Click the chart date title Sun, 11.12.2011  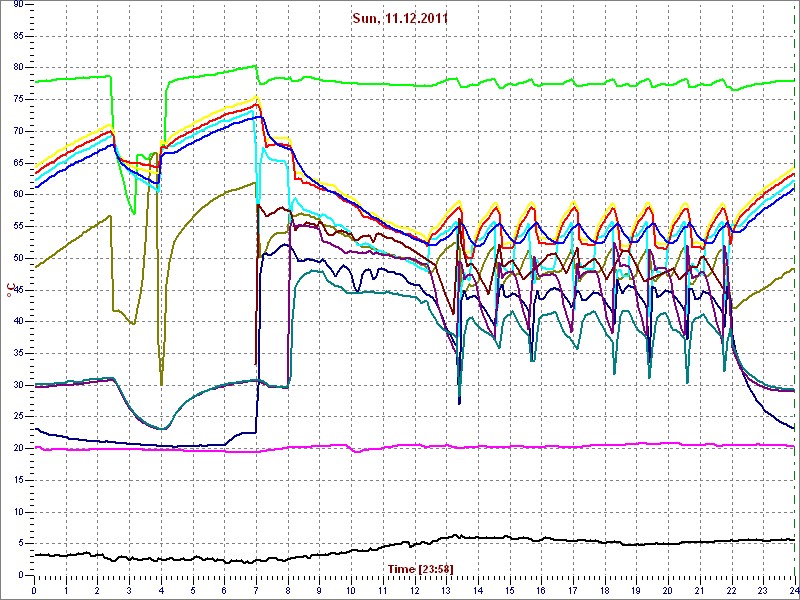400,19
